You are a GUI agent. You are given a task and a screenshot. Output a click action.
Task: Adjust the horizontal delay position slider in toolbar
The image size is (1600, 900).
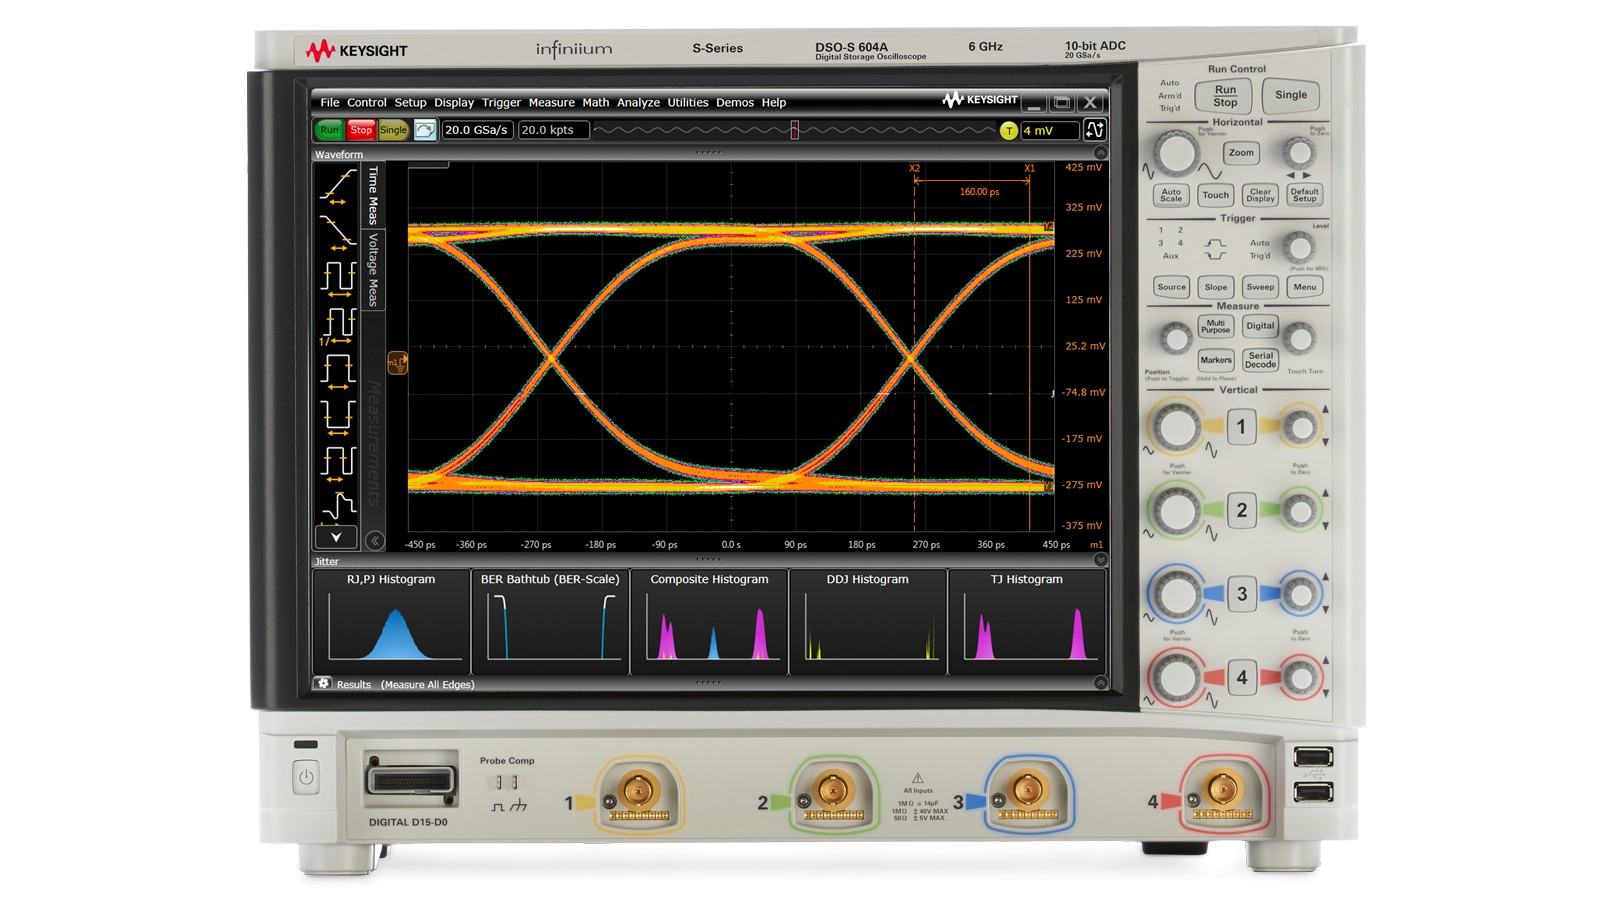coord(795,130)
